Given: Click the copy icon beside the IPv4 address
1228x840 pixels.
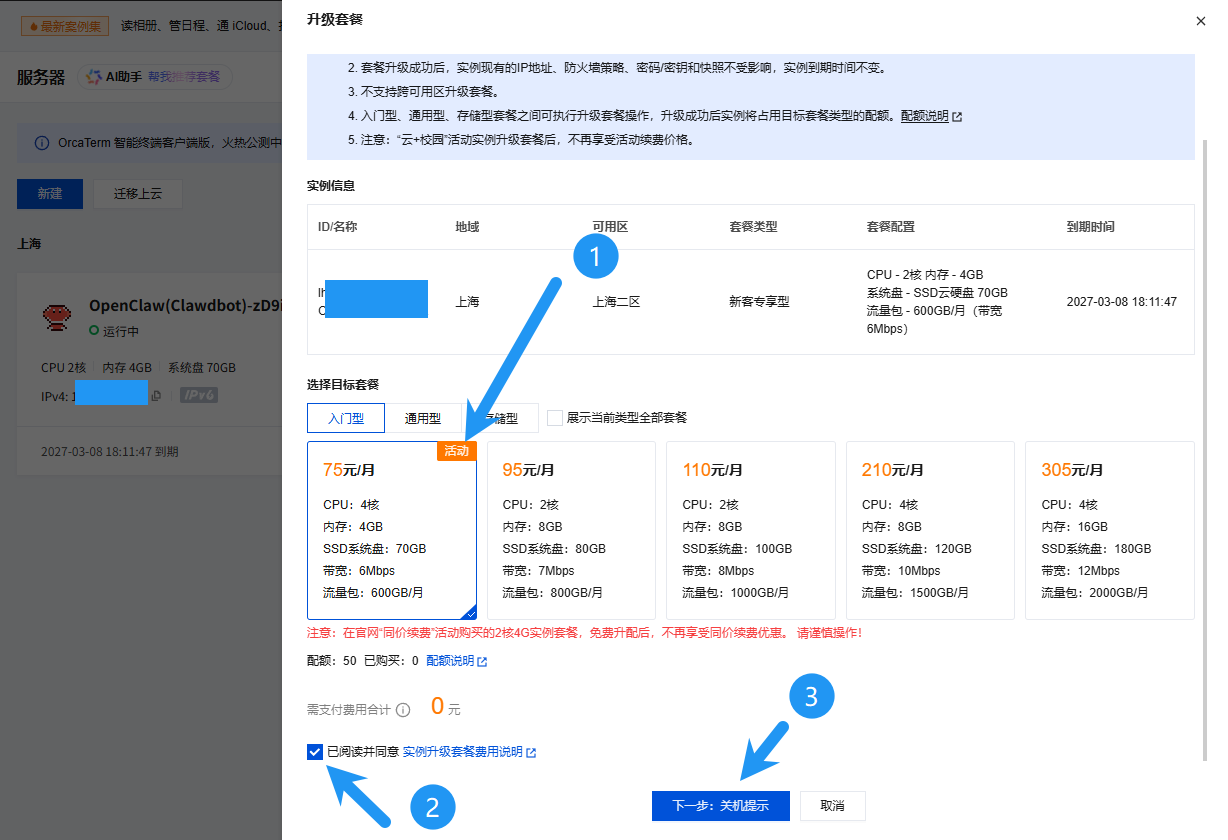Looking at the screenshot, I should click(156, 396).
